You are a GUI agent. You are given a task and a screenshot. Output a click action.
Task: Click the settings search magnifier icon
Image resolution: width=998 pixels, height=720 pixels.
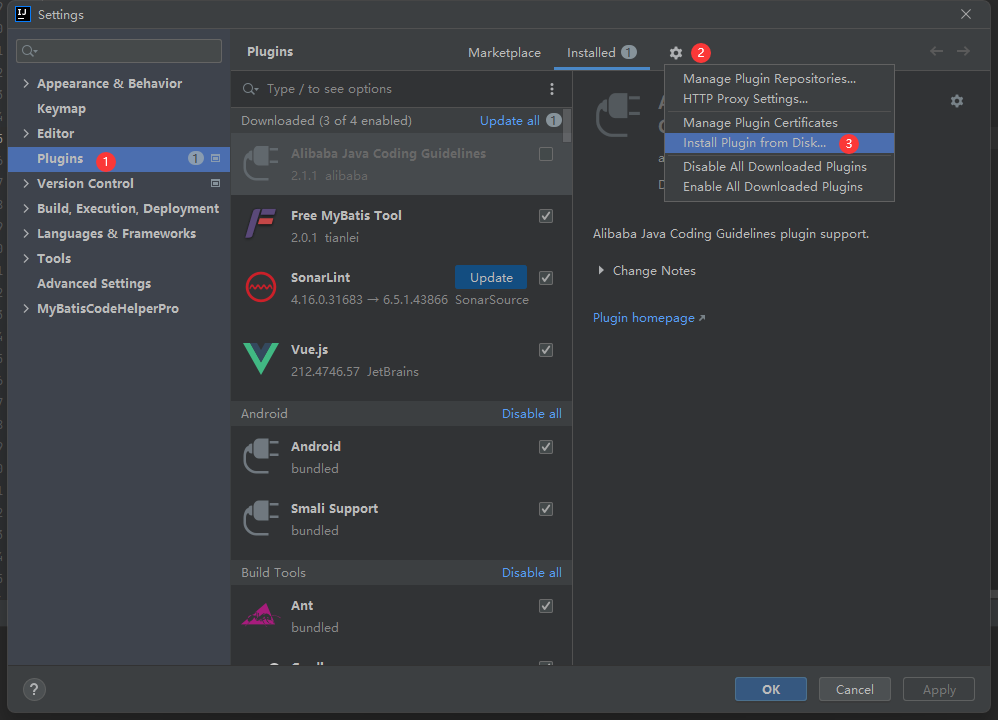coord(29,51)
